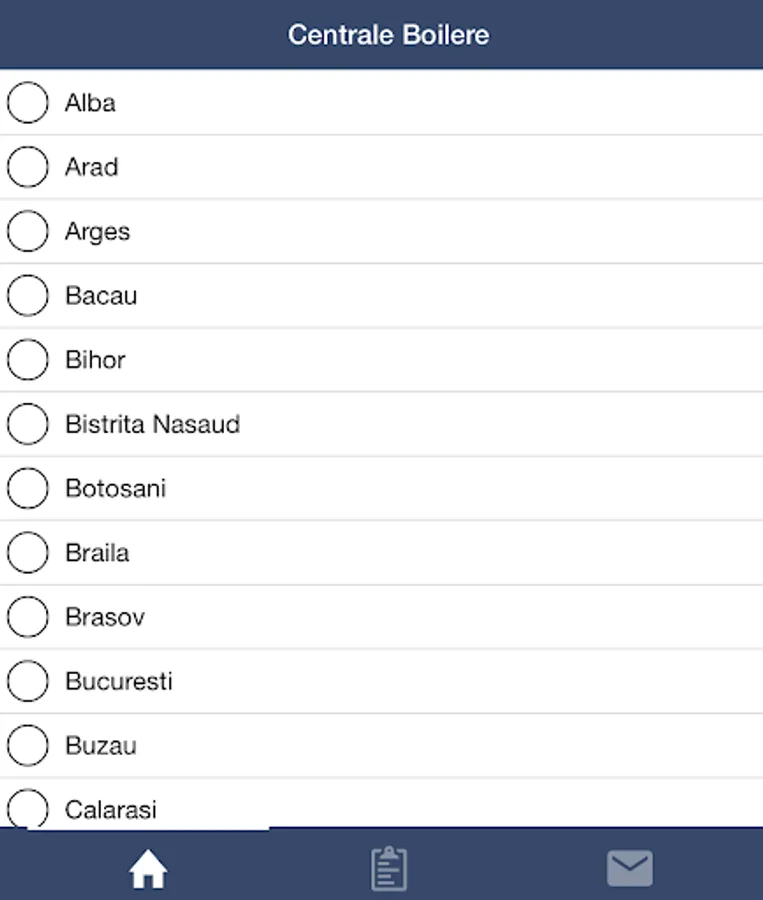763x900 pixels.
Task: Open the clipboard list icon
Action: (388, 868)
